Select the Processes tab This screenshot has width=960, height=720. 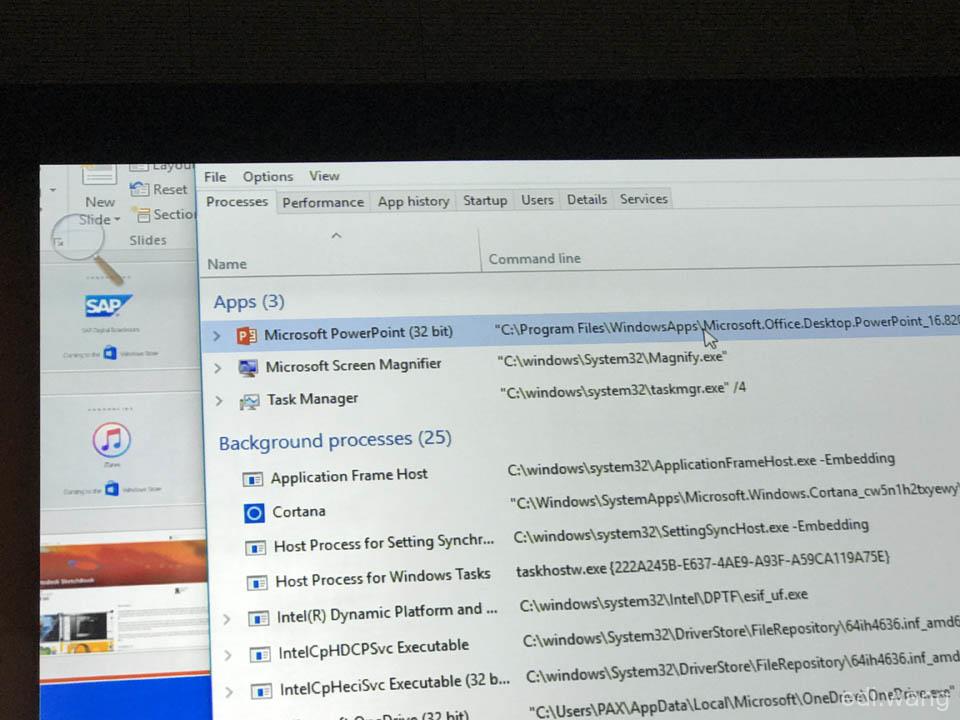click(237, 201)
